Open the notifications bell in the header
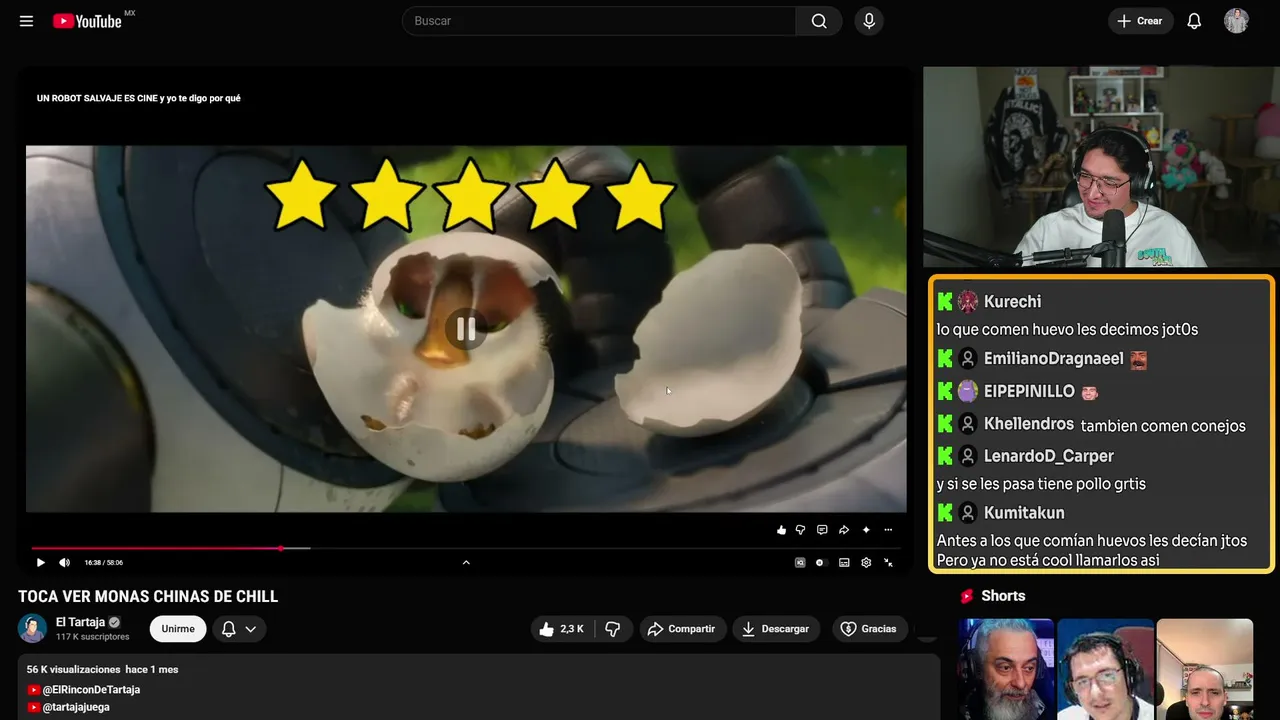Image resolution: width=1280 pixels, height=720 pixels. coord(1194,21)
